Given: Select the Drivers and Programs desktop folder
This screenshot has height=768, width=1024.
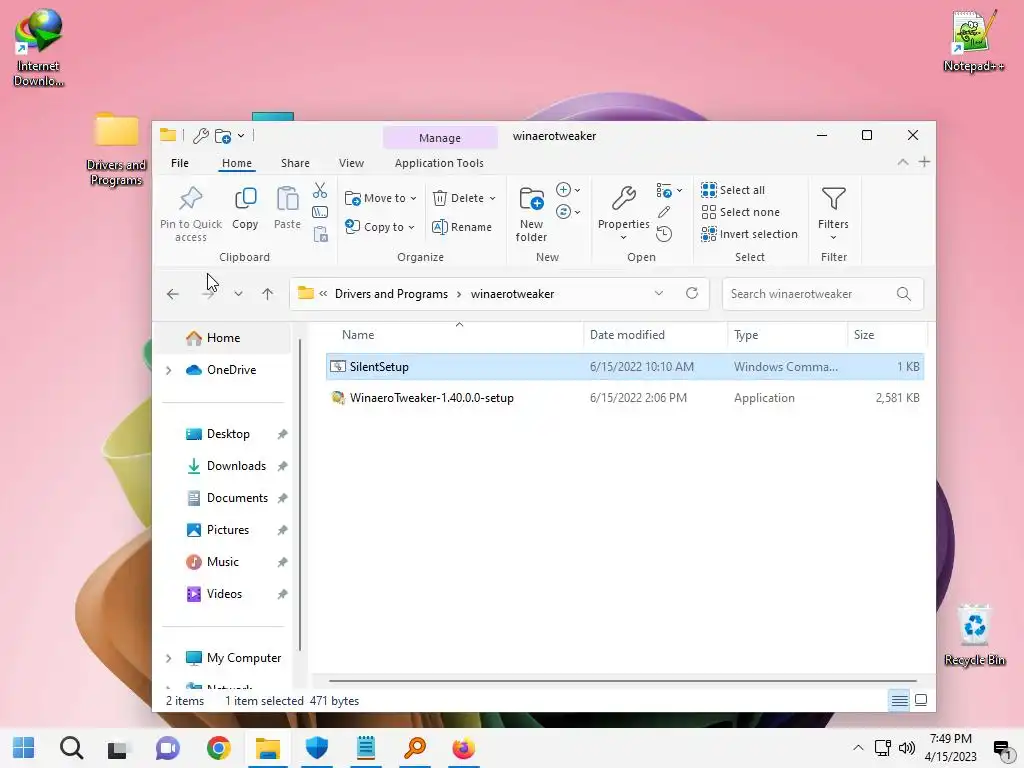Looking at the screenshot, I should [116, 150].
